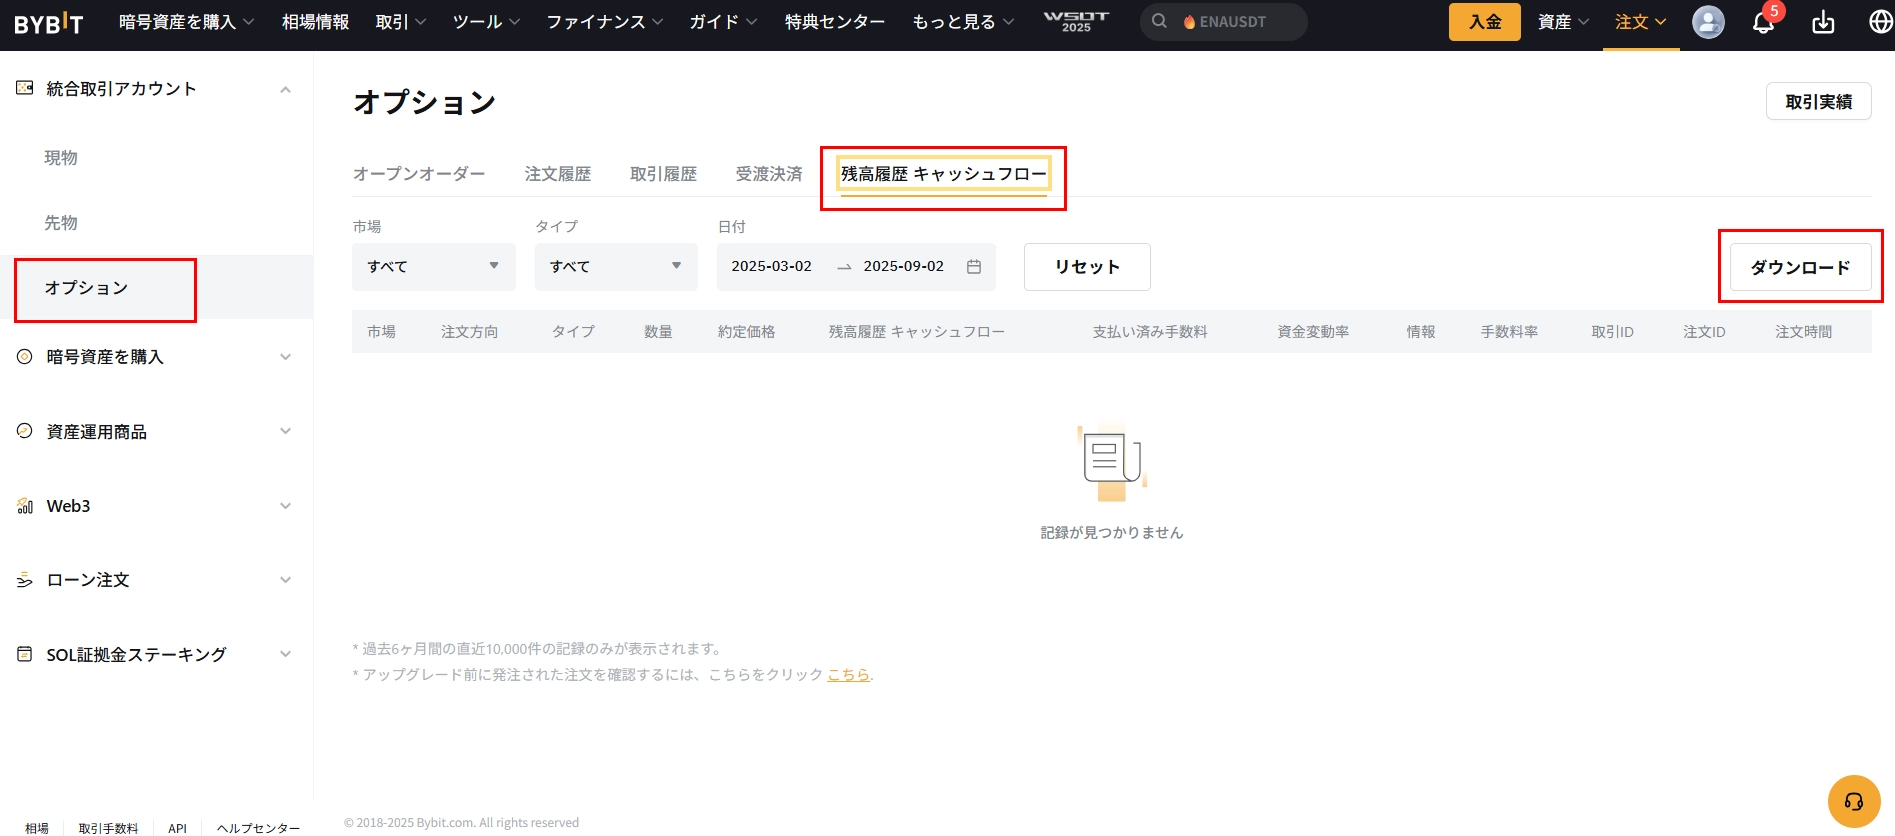The width and height of the screenshot is (1895, 836).
Task: Click the 資金変動率 column header
Action: click(x=1313, y=332)
